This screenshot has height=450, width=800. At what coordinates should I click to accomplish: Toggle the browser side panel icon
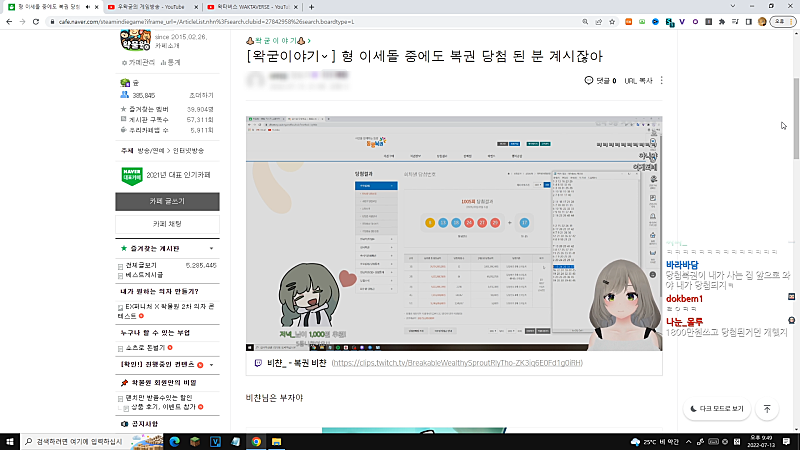(x=748, y=21)
